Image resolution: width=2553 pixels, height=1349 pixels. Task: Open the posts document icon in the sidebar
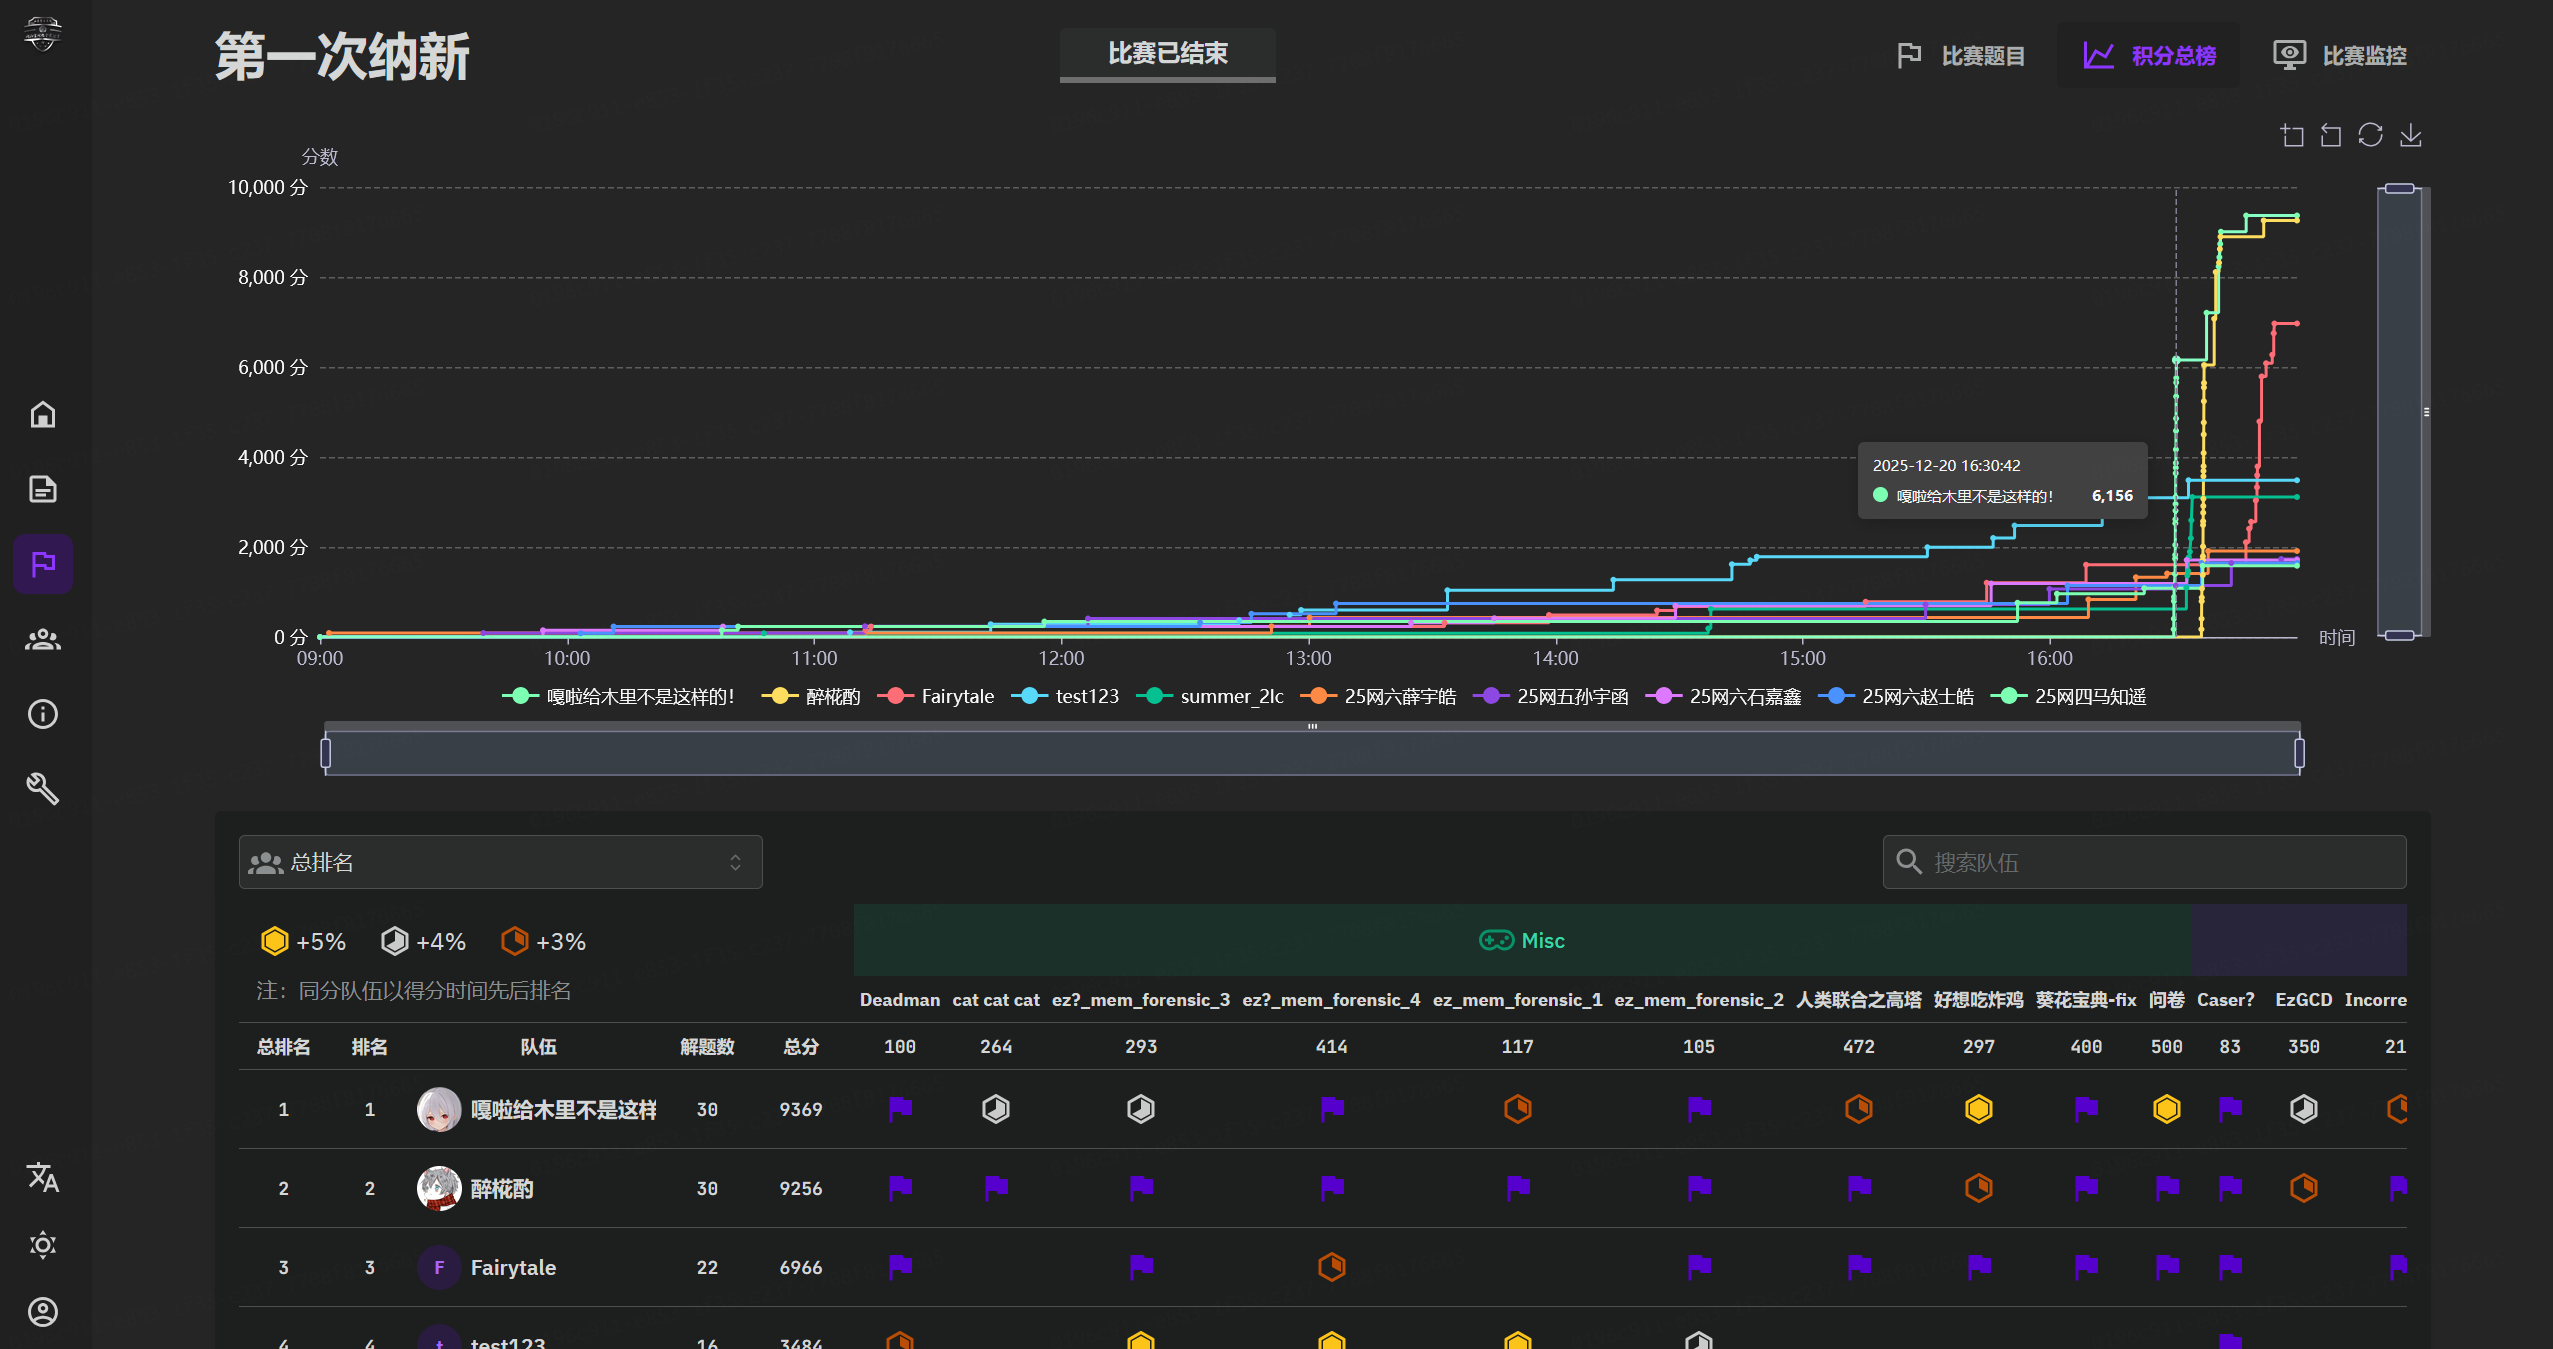[x=43, y=489]
